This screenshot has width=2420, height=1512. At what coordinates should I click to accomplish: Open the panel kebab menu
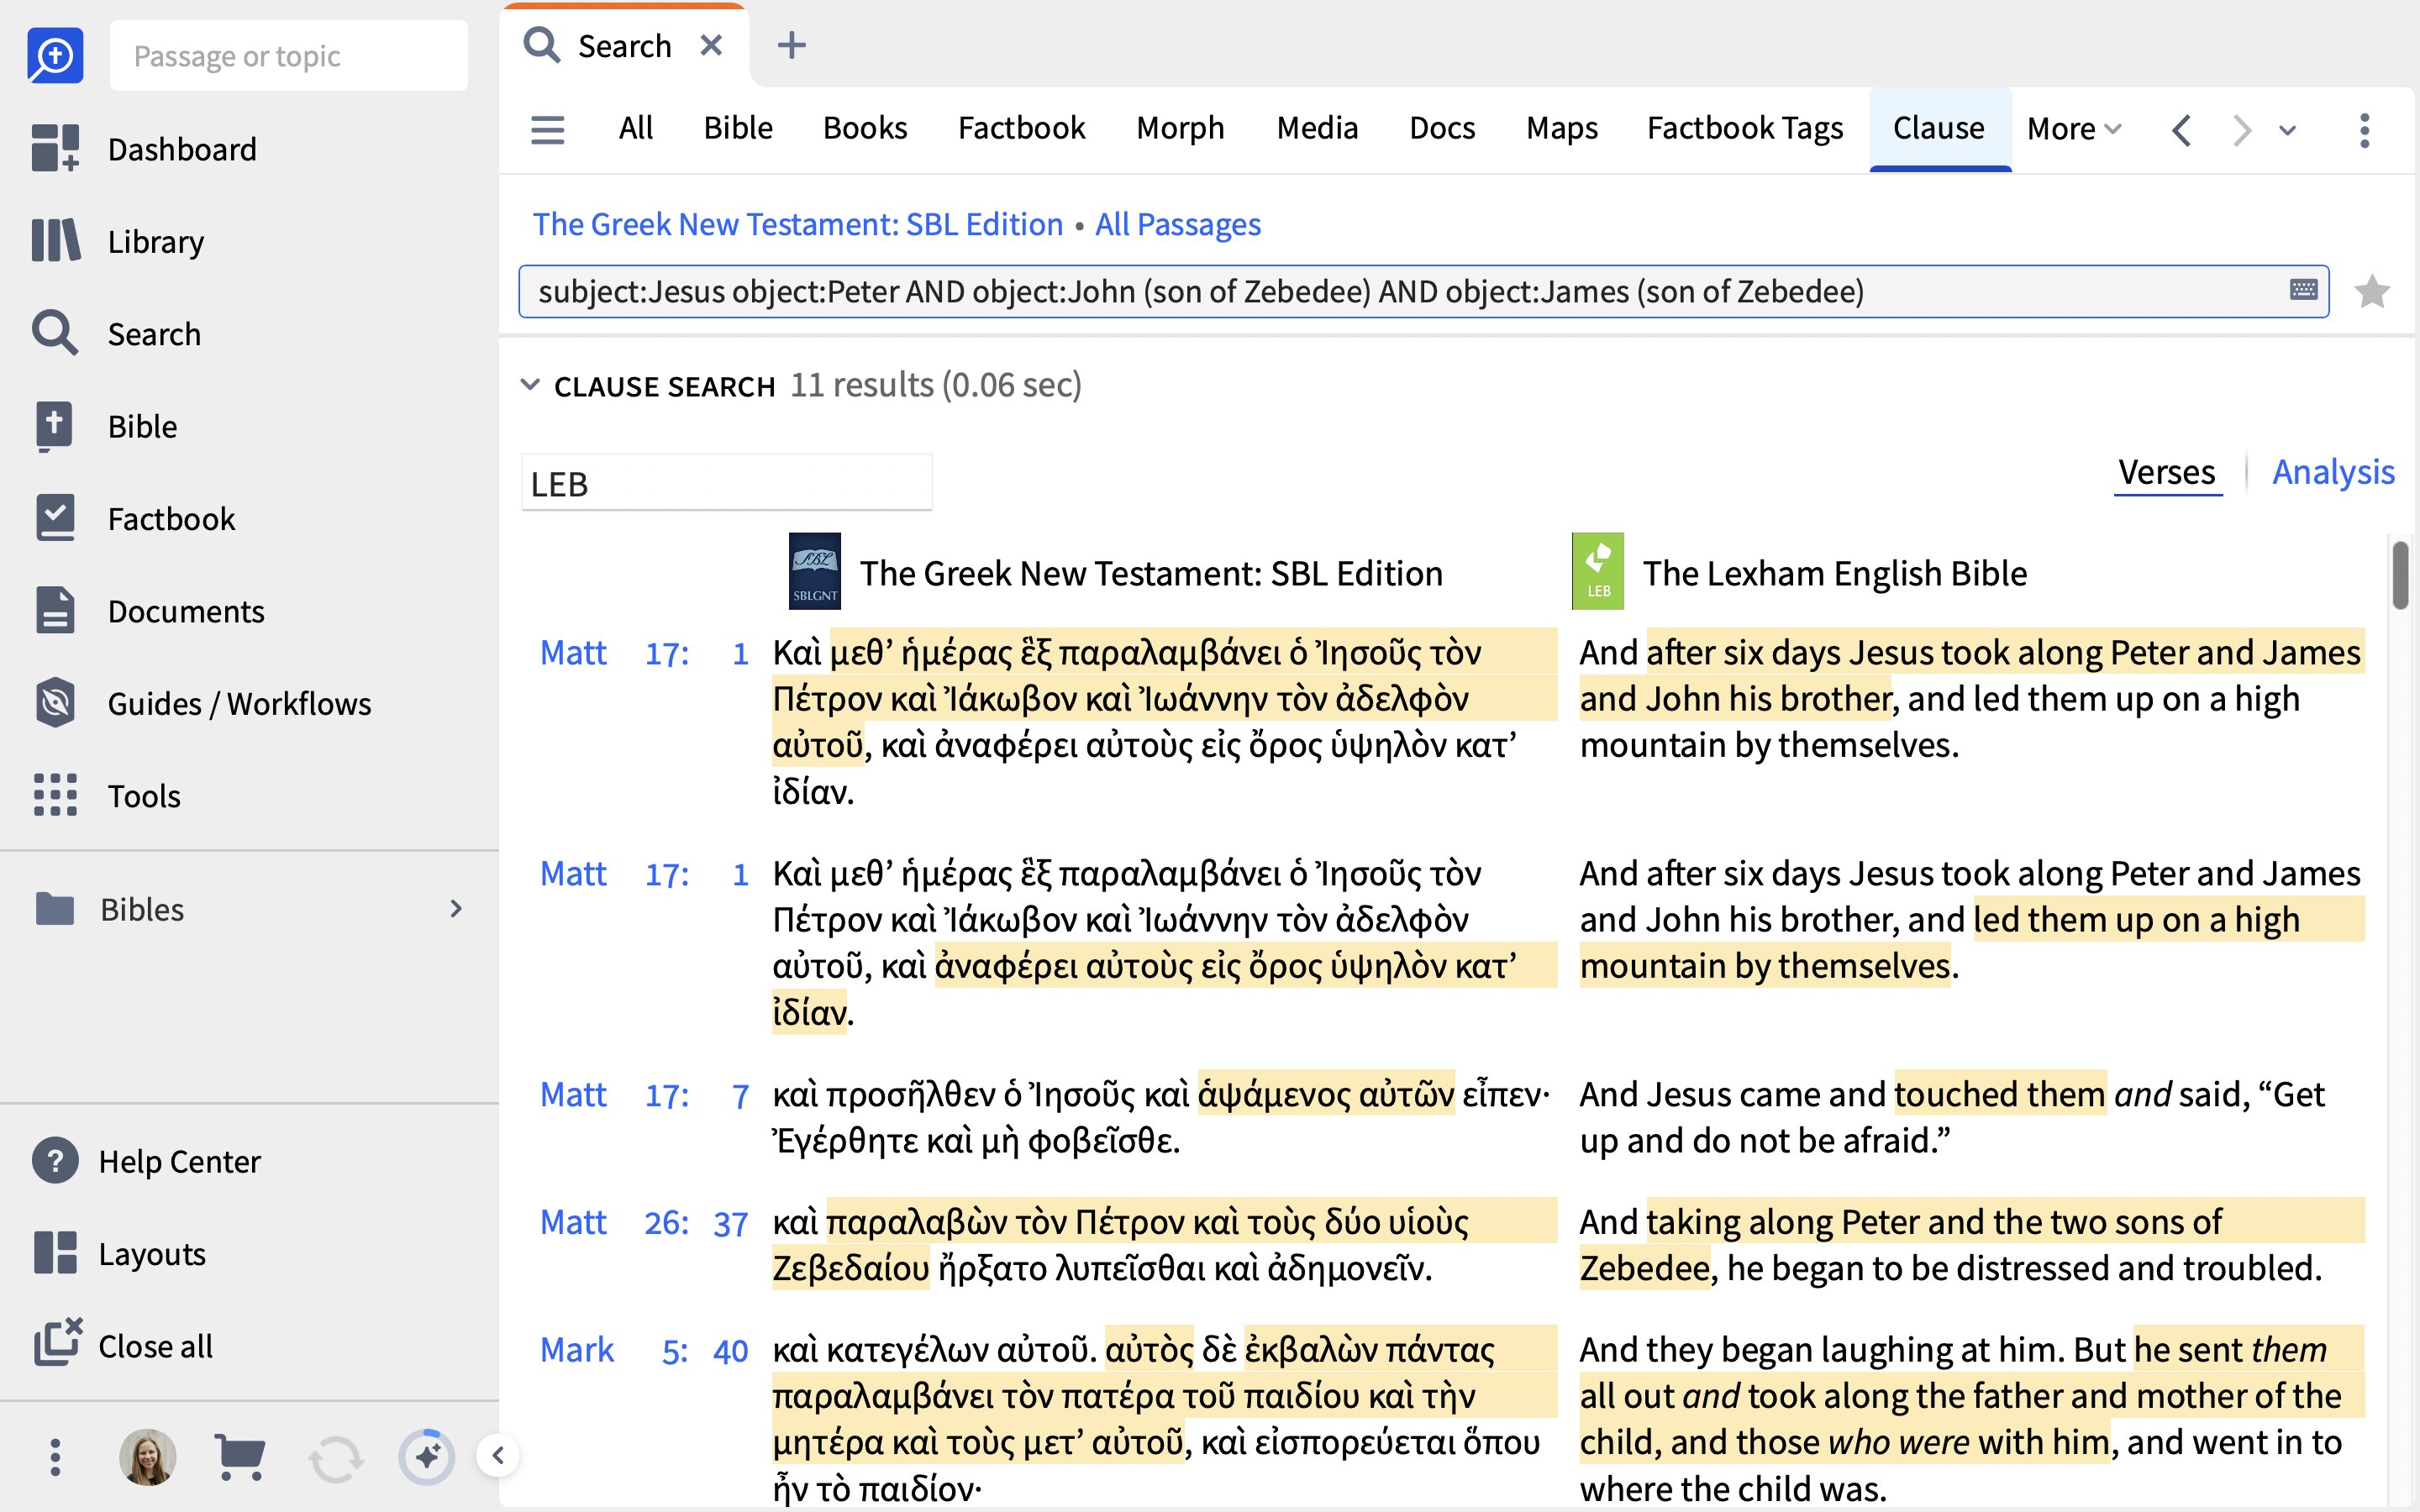[2364, 130]
